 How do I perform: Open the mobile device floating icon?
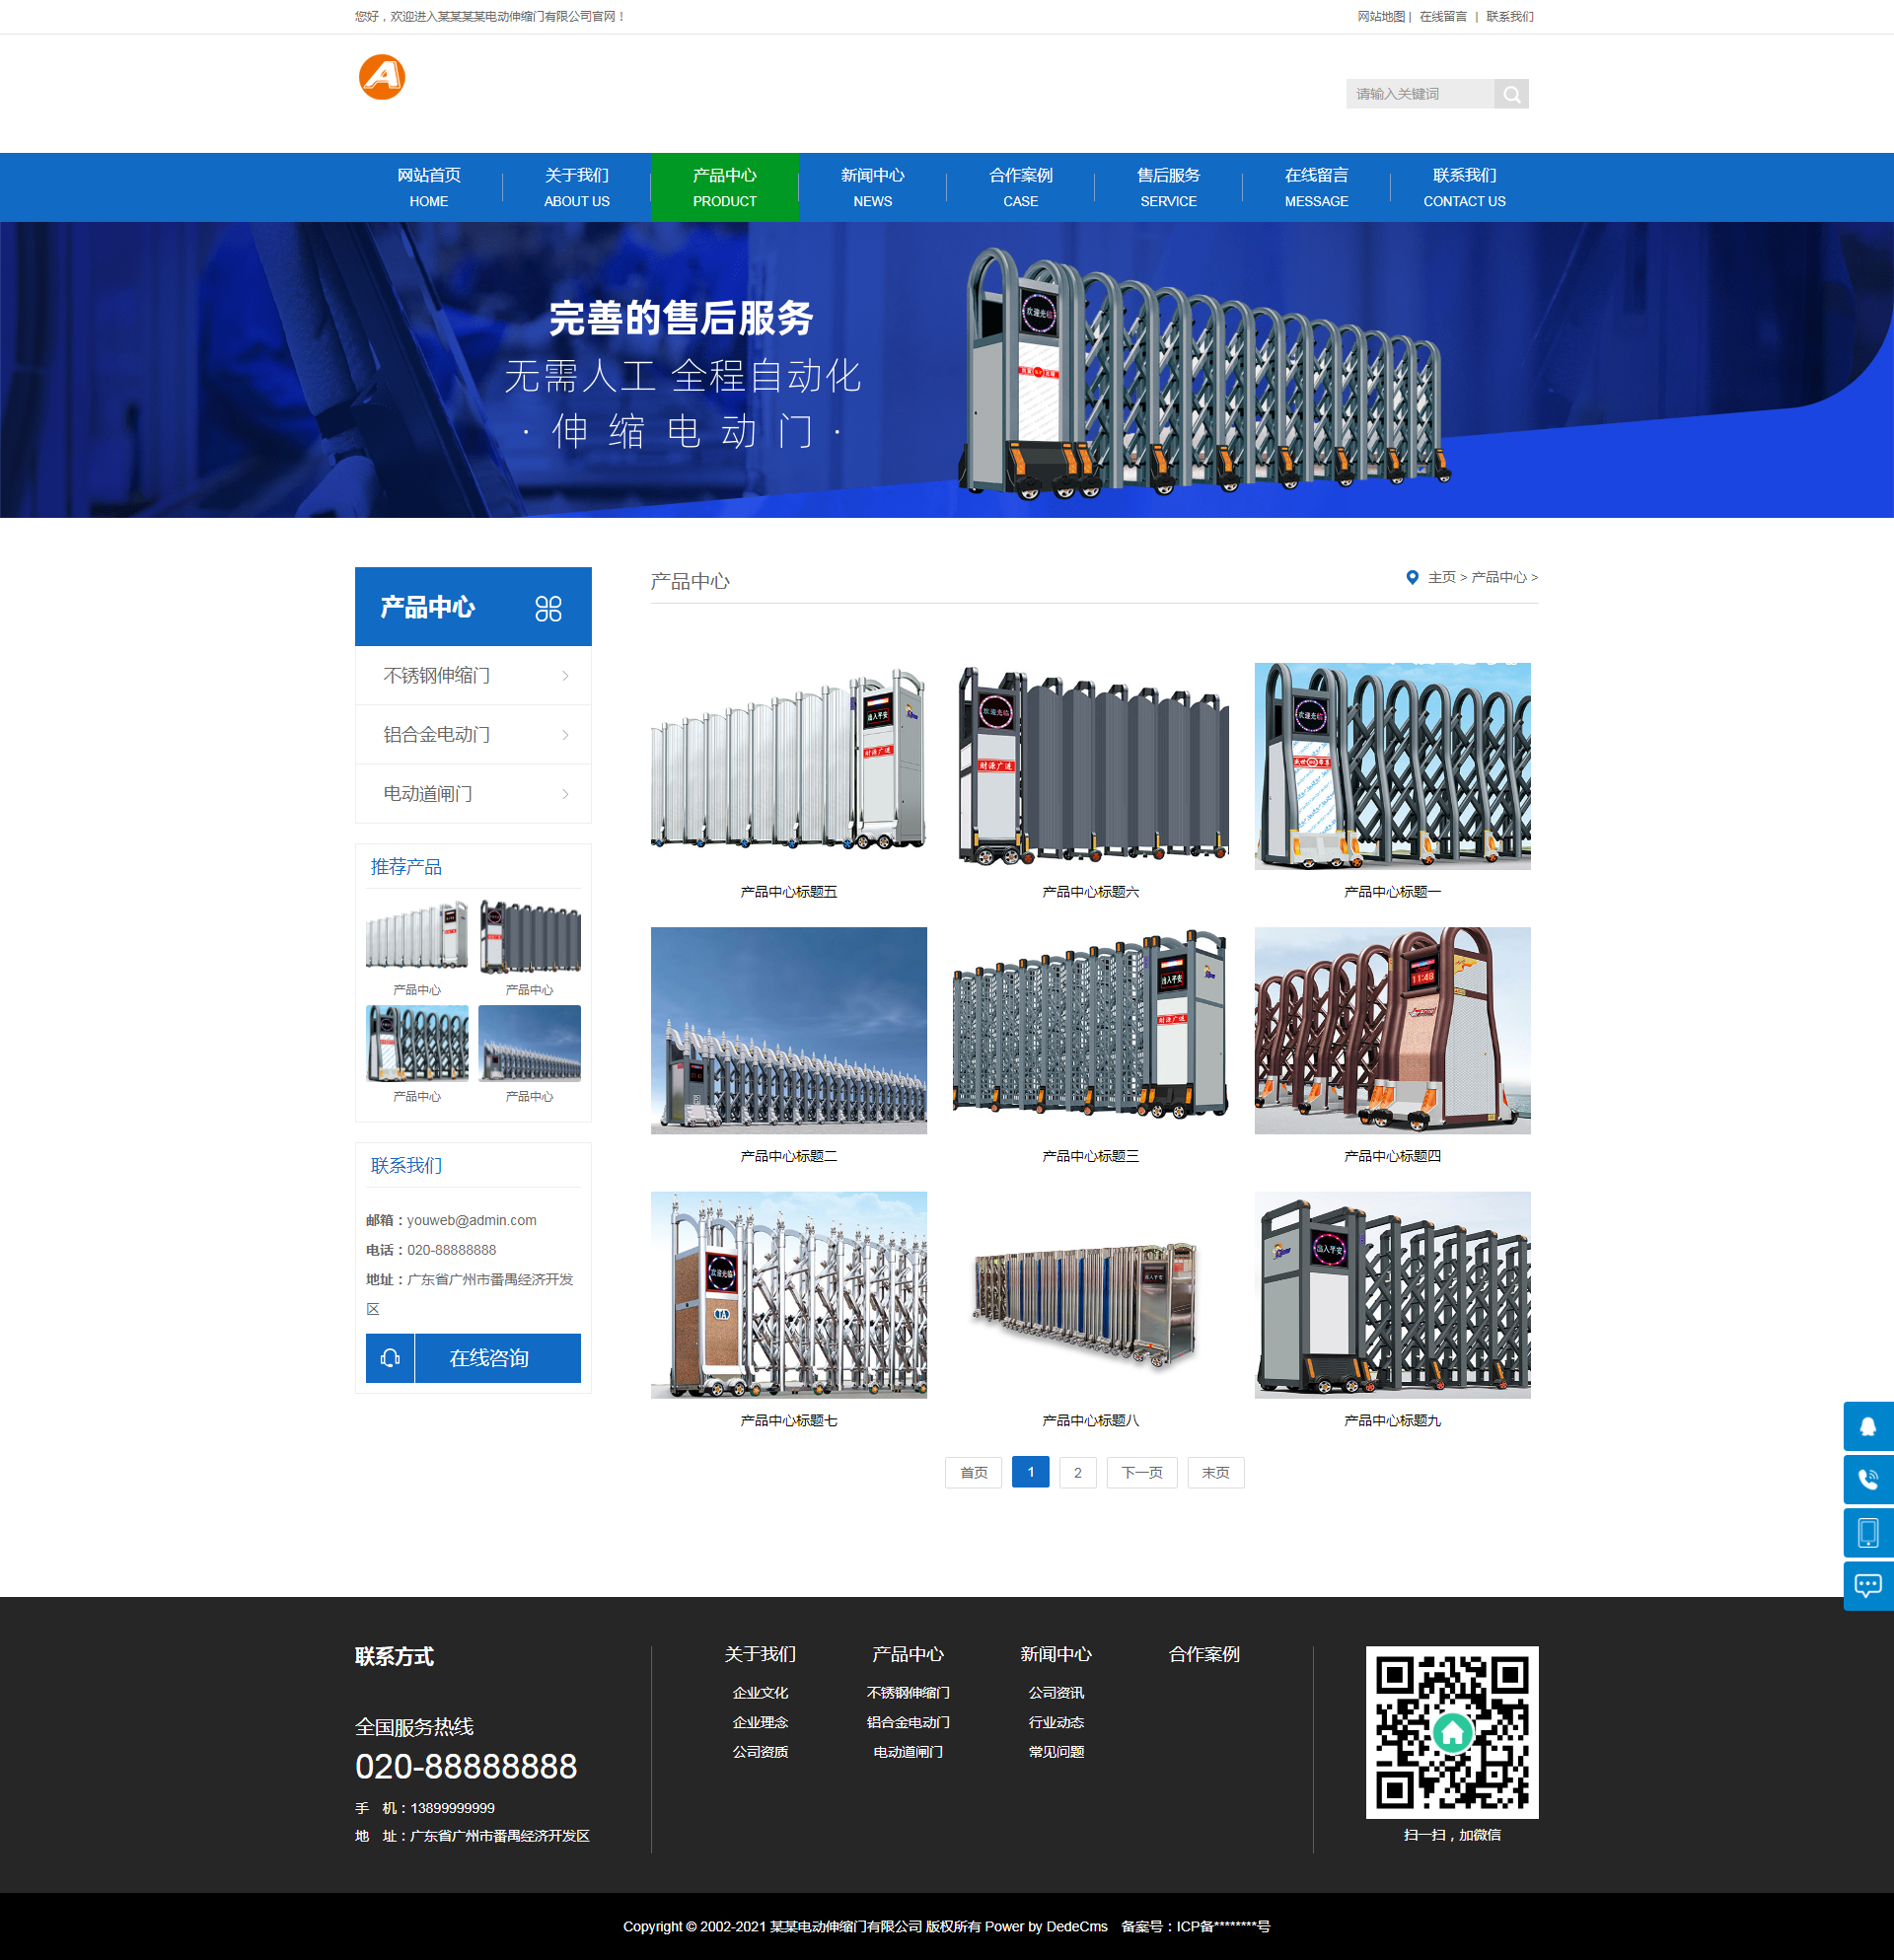pyautogui.click(x=1868, y=1532)
